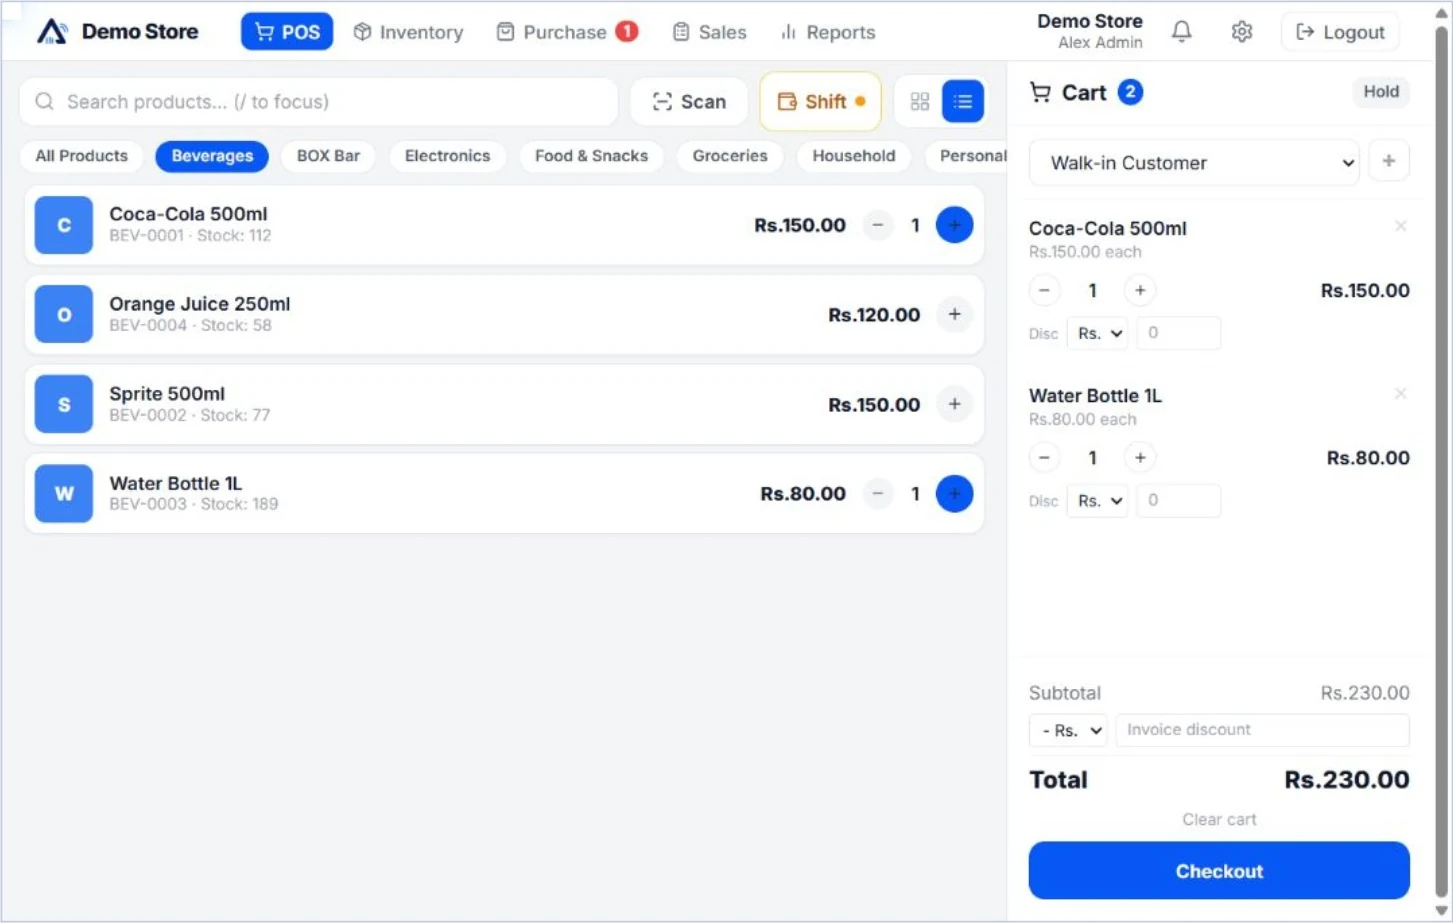Add a new customer with plus button
This screenshot has height=923, width=1453.
click(1388, 161)
